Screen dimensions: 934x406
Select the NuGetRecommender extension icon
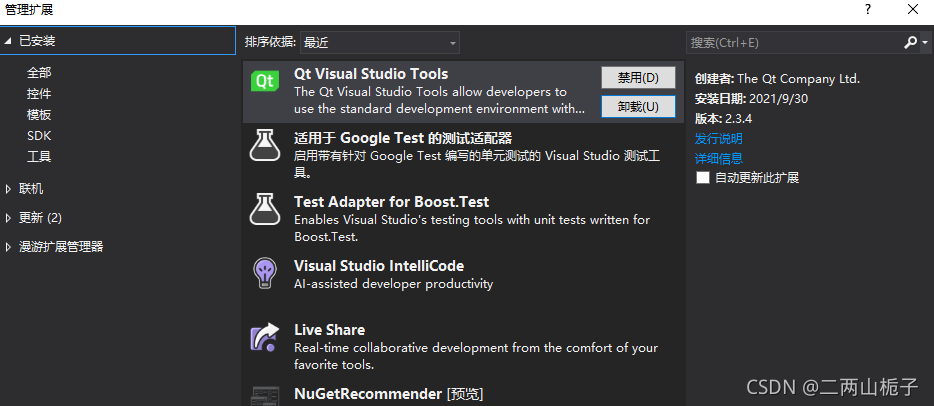(x=264, y=396)
